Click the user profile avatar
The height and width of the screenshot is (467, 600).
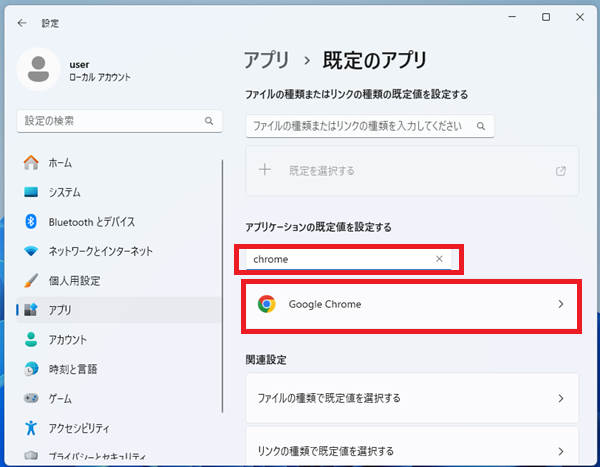[x=38, y=69]
